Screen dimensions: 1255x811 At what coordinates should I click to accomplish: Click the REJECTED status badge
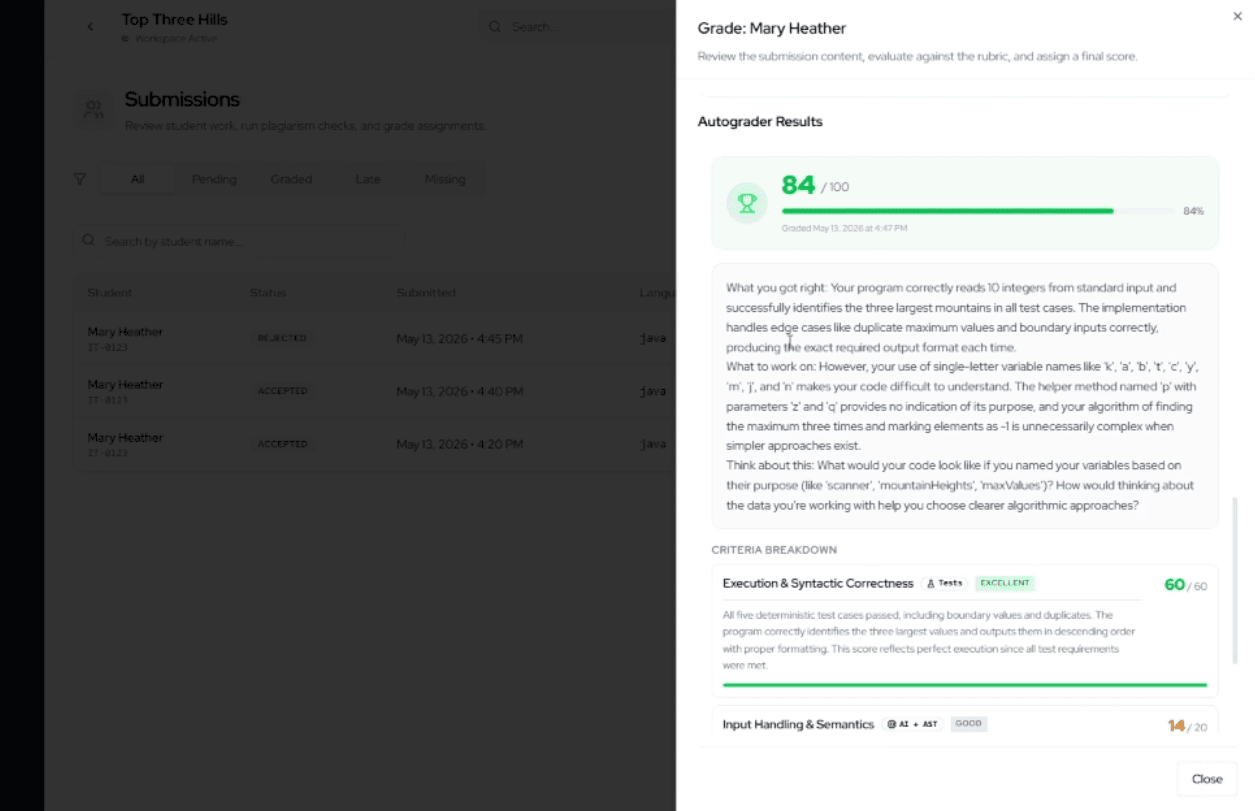(282, 338)
